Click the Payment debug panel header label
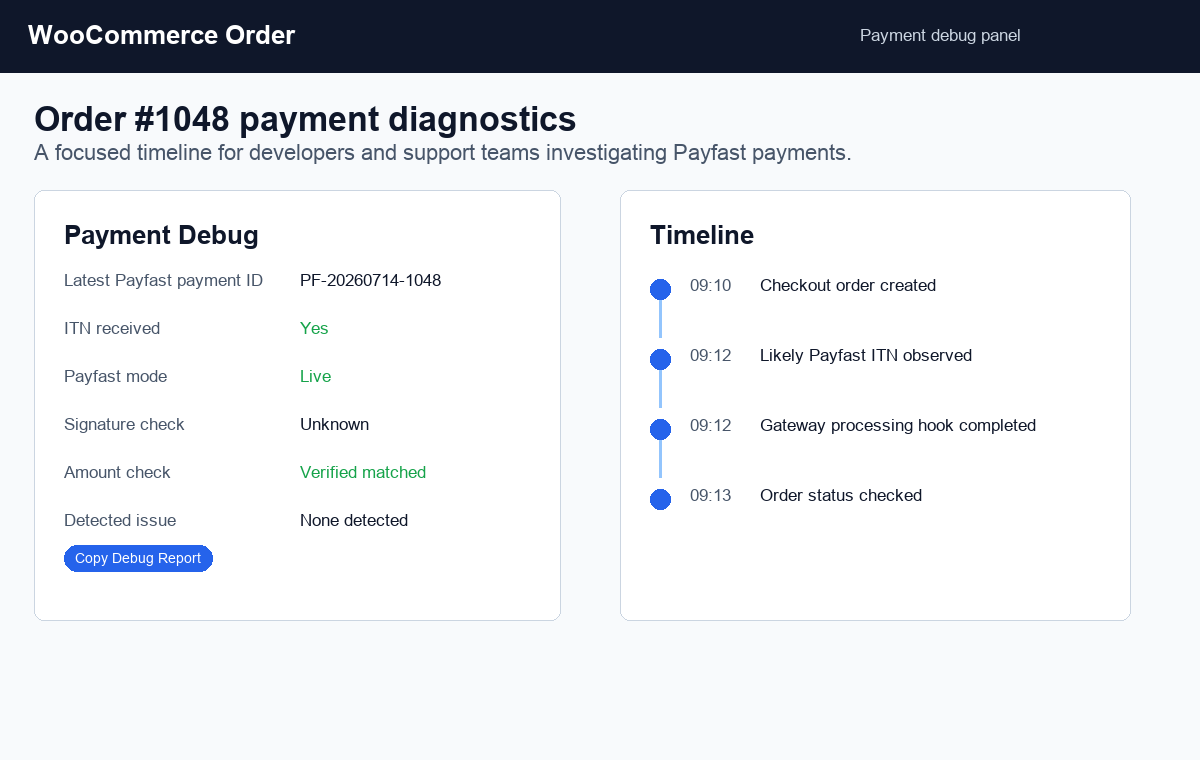 coord(940,36)
